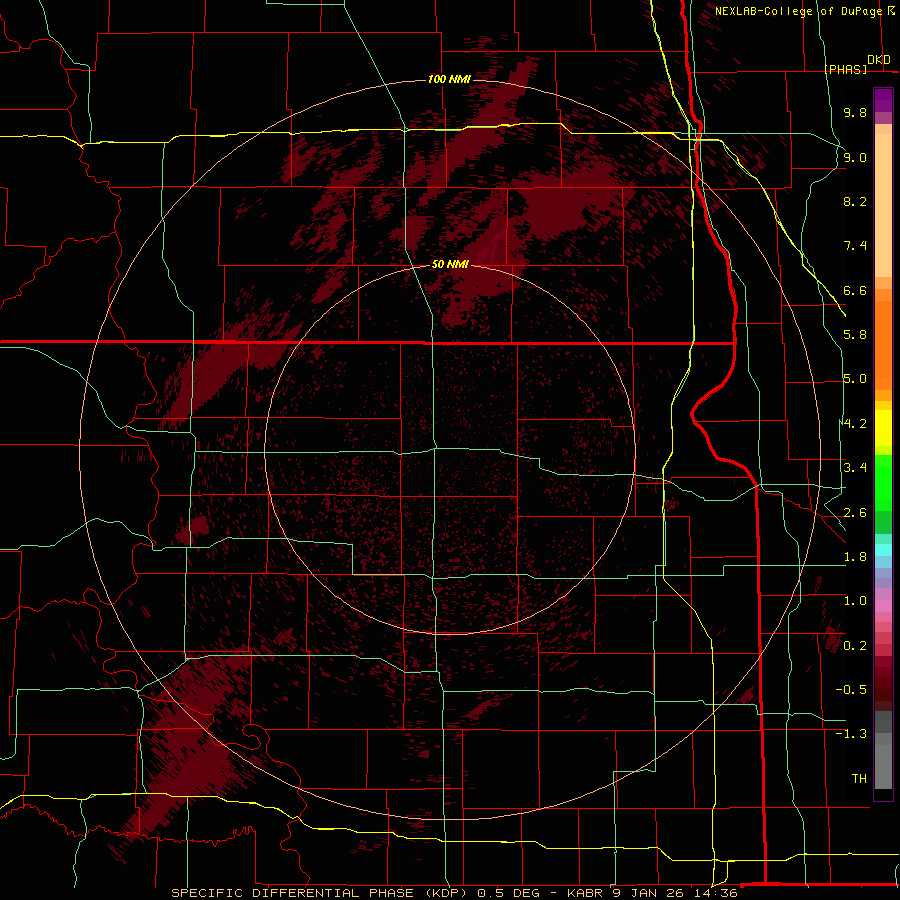The height and width of the screenshot is (900, 900).
Task: Select the 4.2 scale value
Action: click(855, 424)
